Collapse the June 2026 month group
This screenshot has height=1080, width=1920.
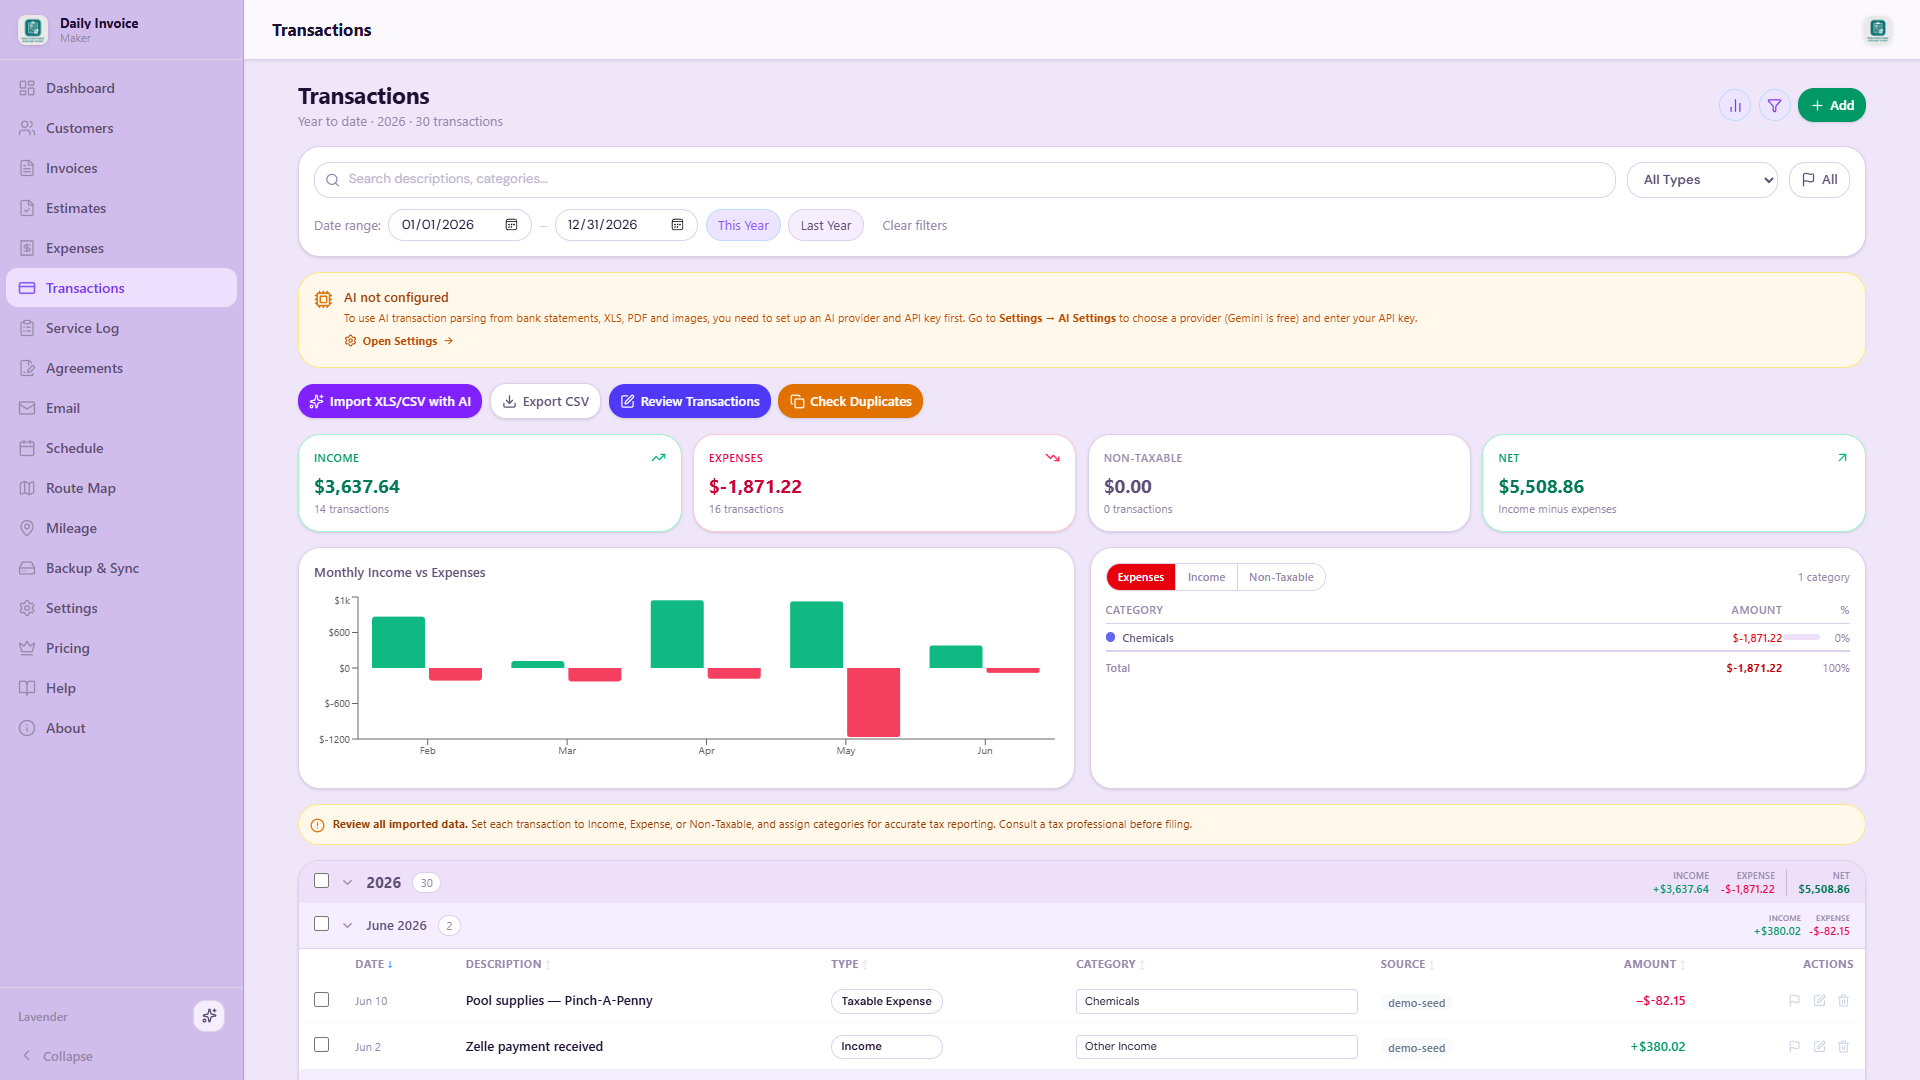pyautogui.click(x=347, y=925)
